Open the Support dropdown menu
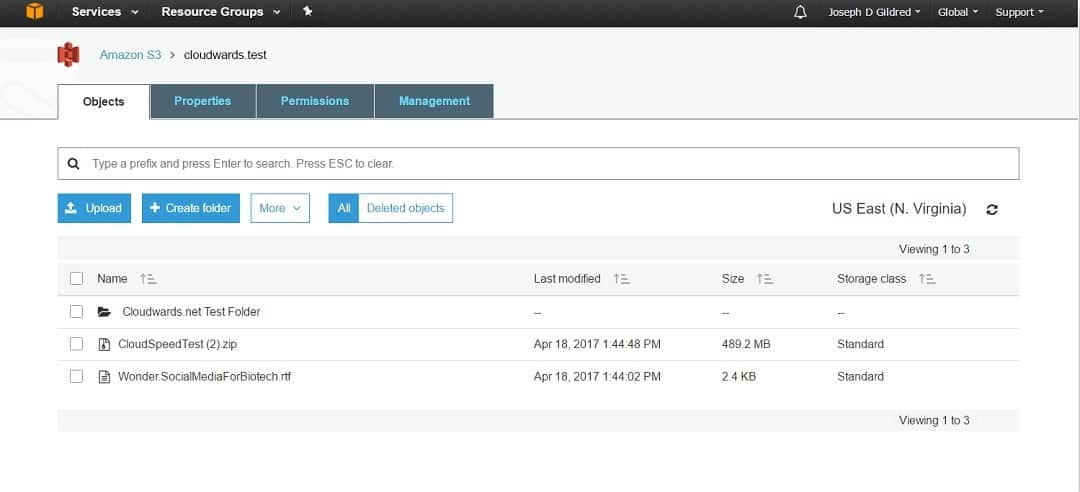The height and width of the screenshot is (492, 1080). 1019,12
